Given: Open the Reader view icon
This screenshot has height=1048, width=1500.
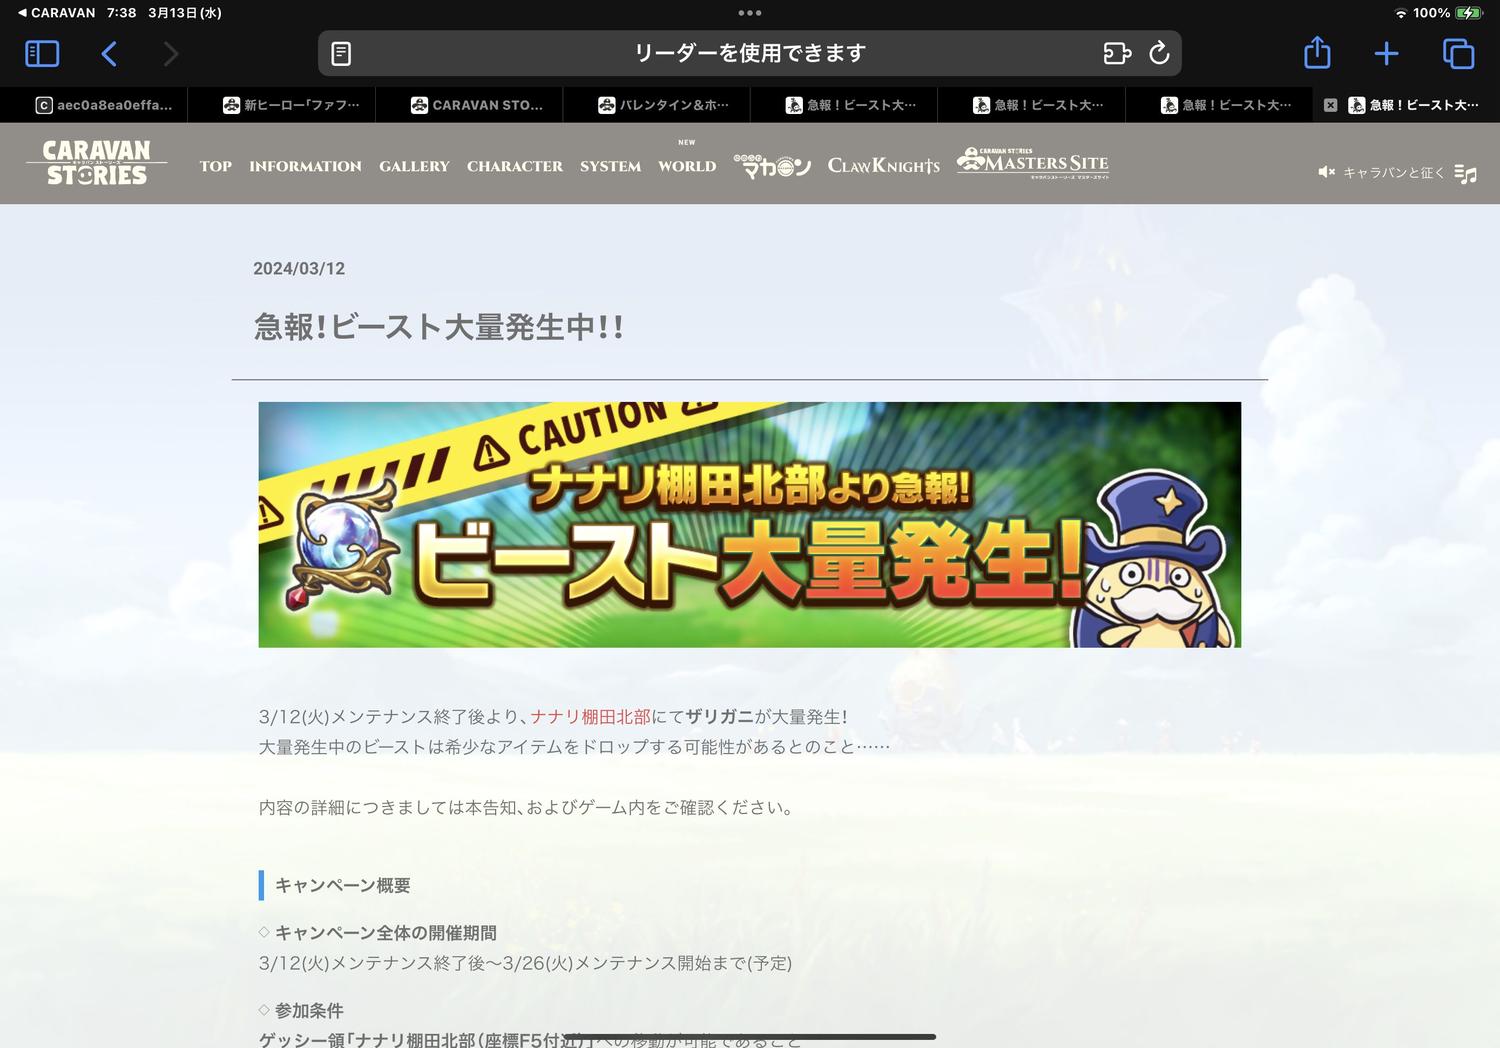Looking at the screenshot, I should (341, 53).
